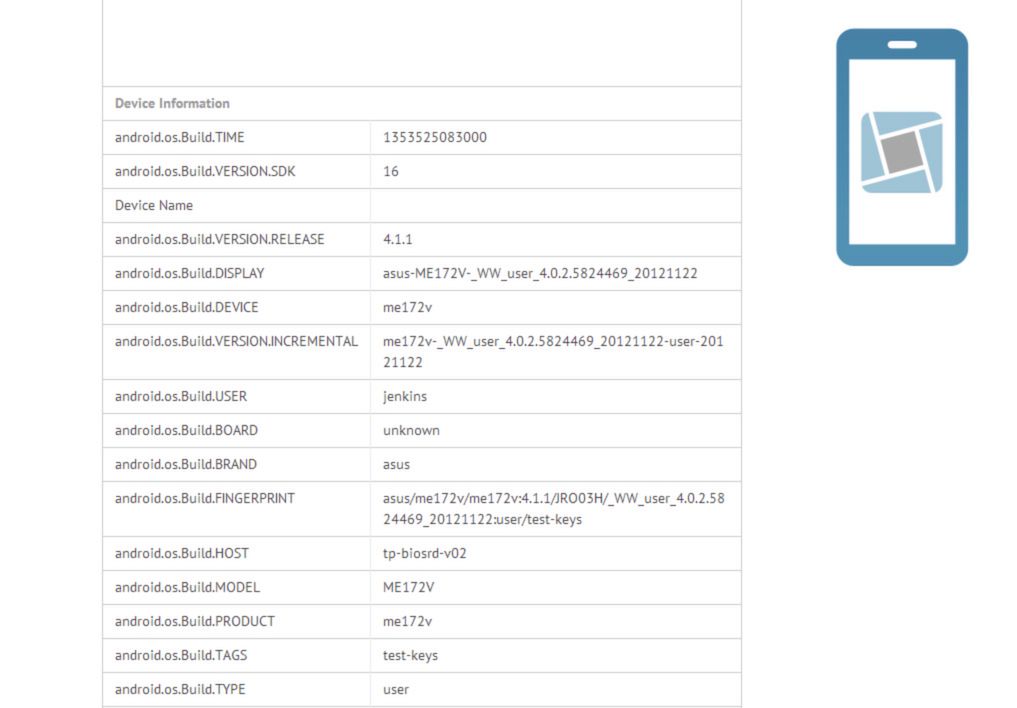Select the value 1353525083000
This screenshot has height=708, width=1017.
pos(435,137)
